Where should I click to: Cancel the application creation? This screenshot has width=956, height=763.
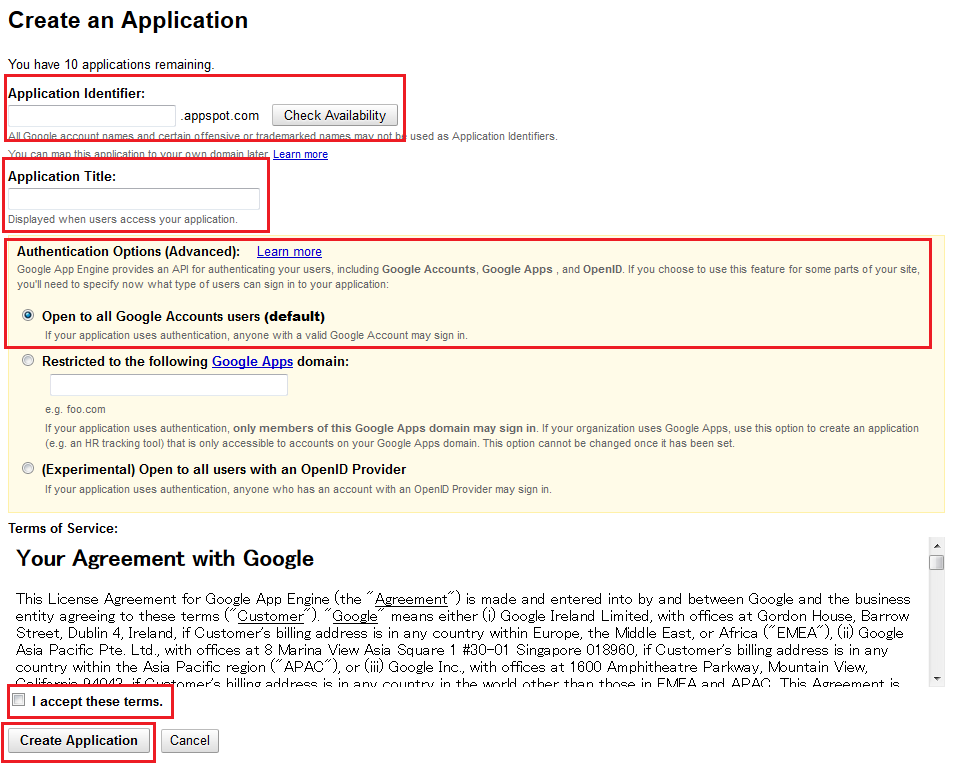[190, 740]
